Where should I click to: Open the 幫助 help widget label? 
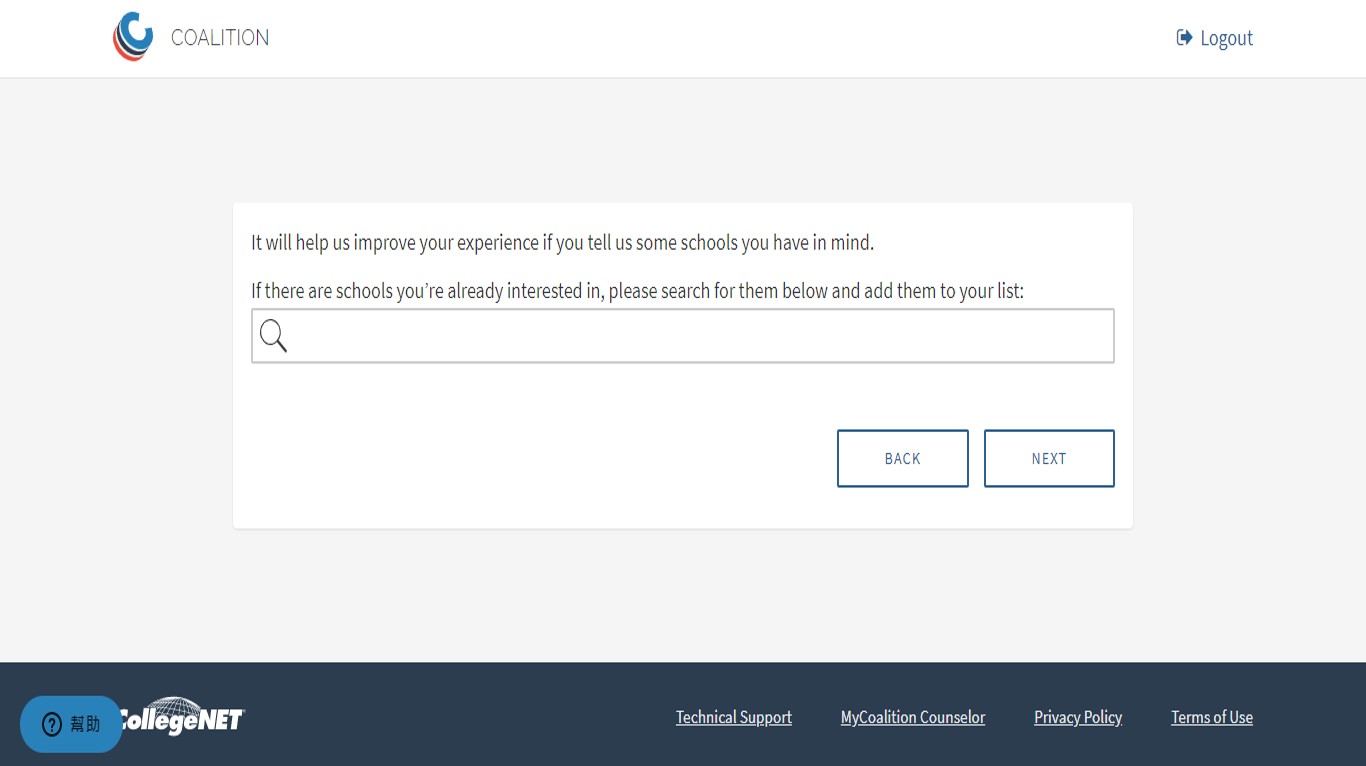click(85, 725)
